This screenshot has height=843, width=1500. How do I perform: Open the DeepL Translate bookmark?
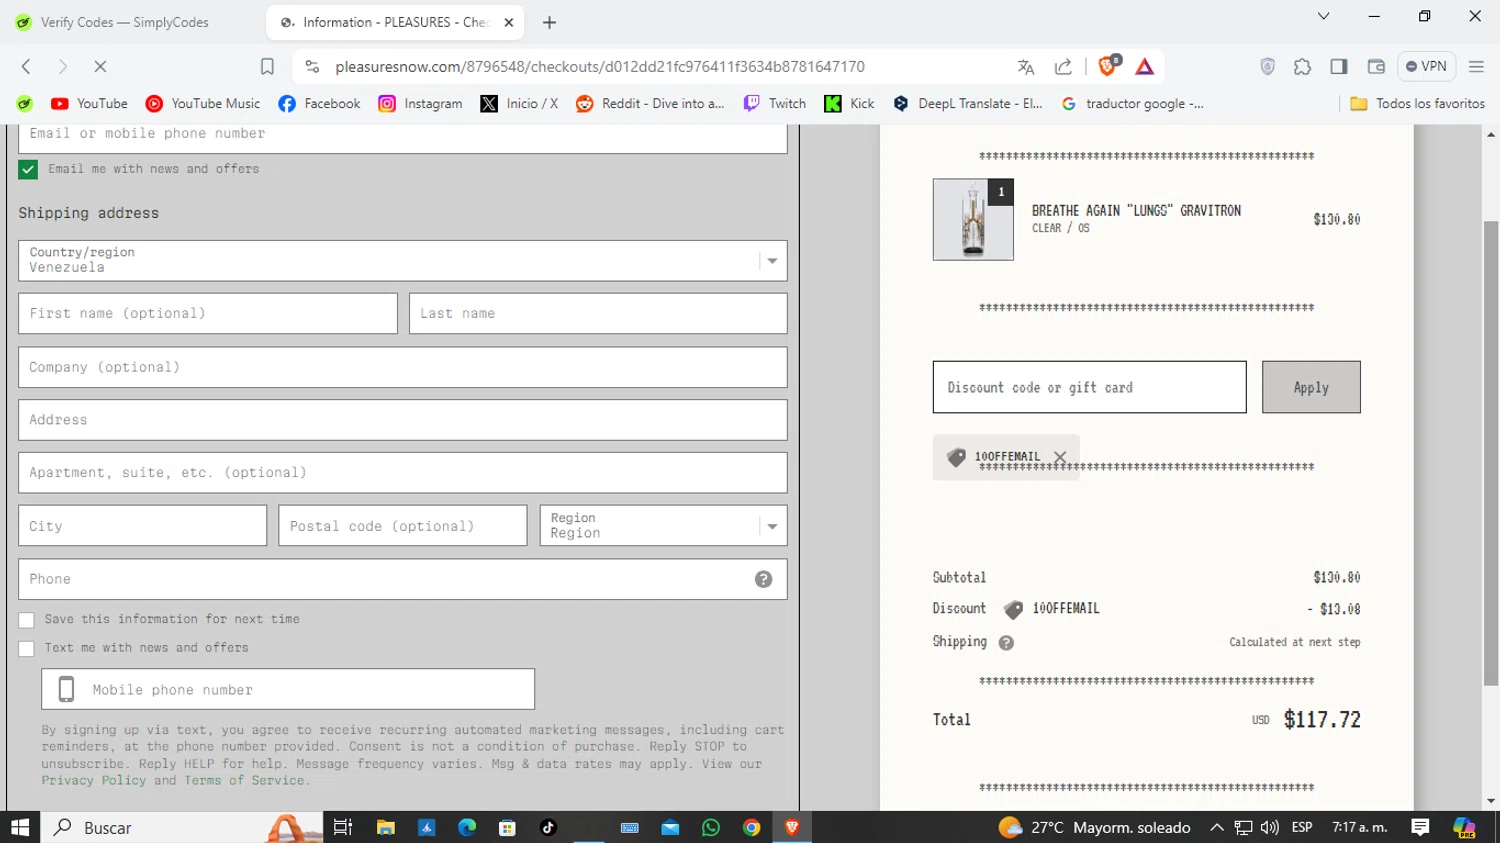coord(967,104)
